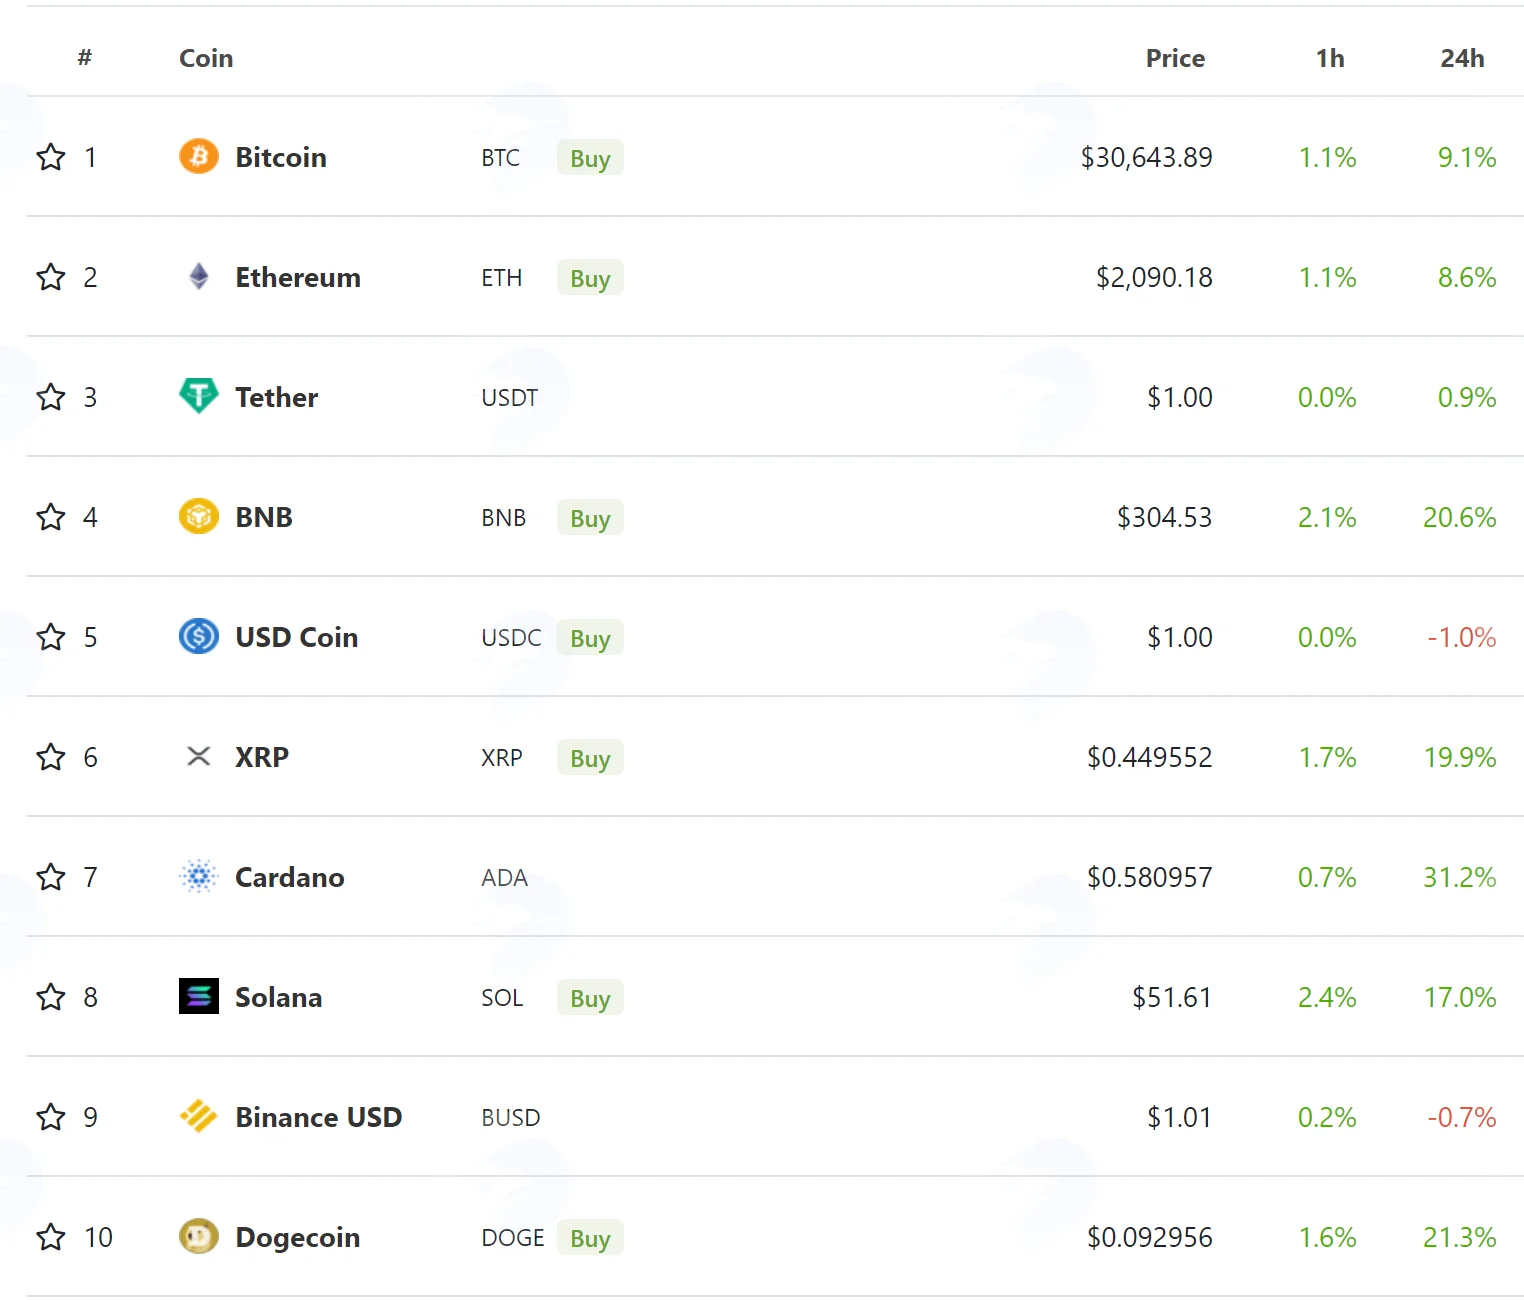The width and height of the screenshot is (1524, 1300).
Task: Sort table by 1h column header
Action: pos(1330,58)
